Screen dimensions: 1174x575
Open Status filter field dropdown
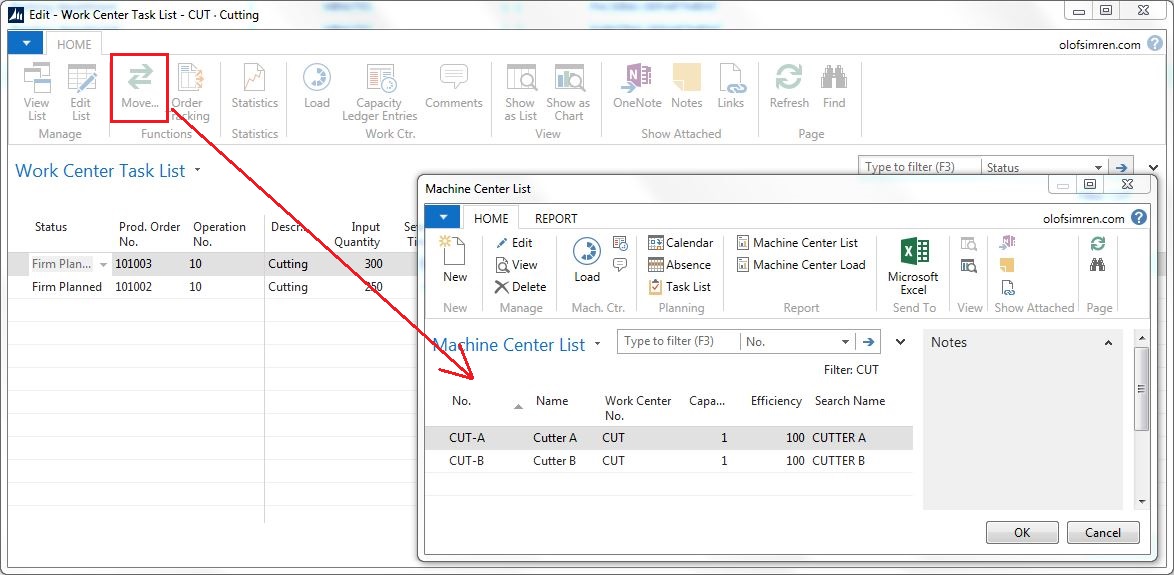(1098, 168)
